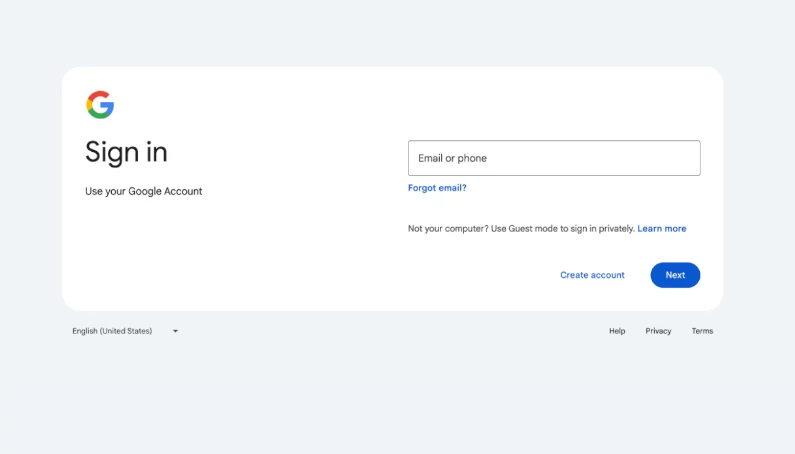Proceed to the next step with Next
The width and height of the screenshot is (795, 454).
[x=675, y=275]
